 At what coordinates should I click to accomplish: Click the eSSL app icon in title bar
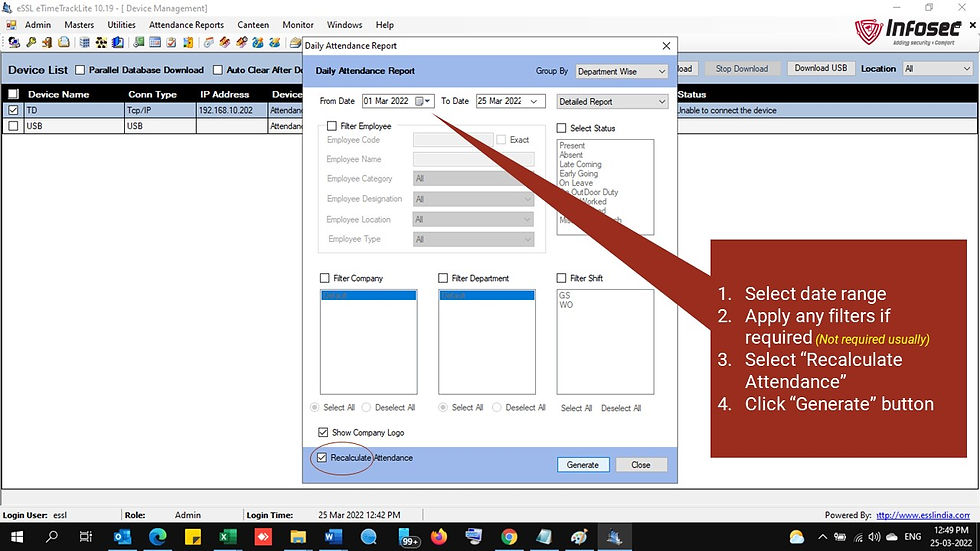8,8
